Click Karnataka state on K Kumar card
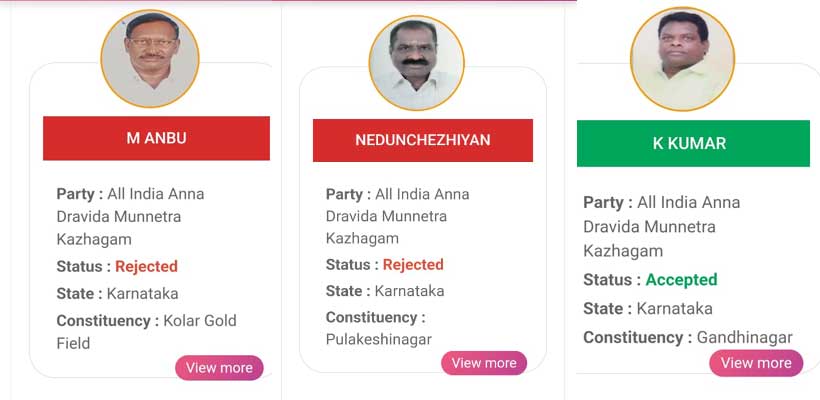The width and height of the screenshot is (820, 400). pyautogui.click(x=674, y=308)
